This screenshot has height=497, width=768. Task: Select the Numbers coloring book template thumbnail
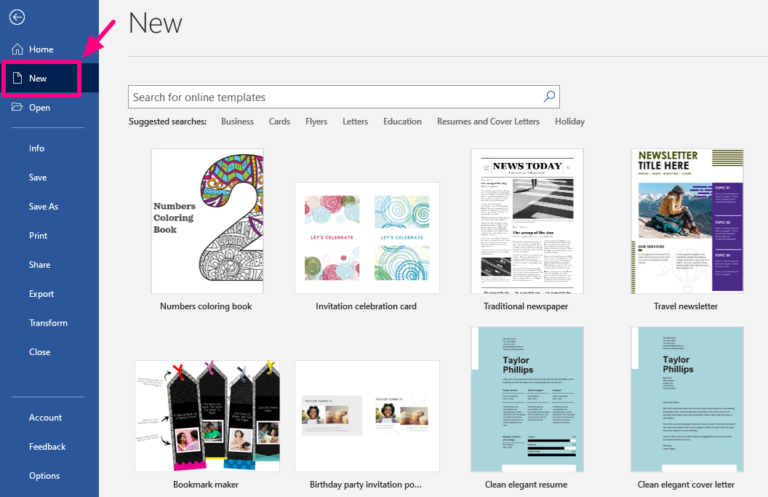[x=207, y=221]
